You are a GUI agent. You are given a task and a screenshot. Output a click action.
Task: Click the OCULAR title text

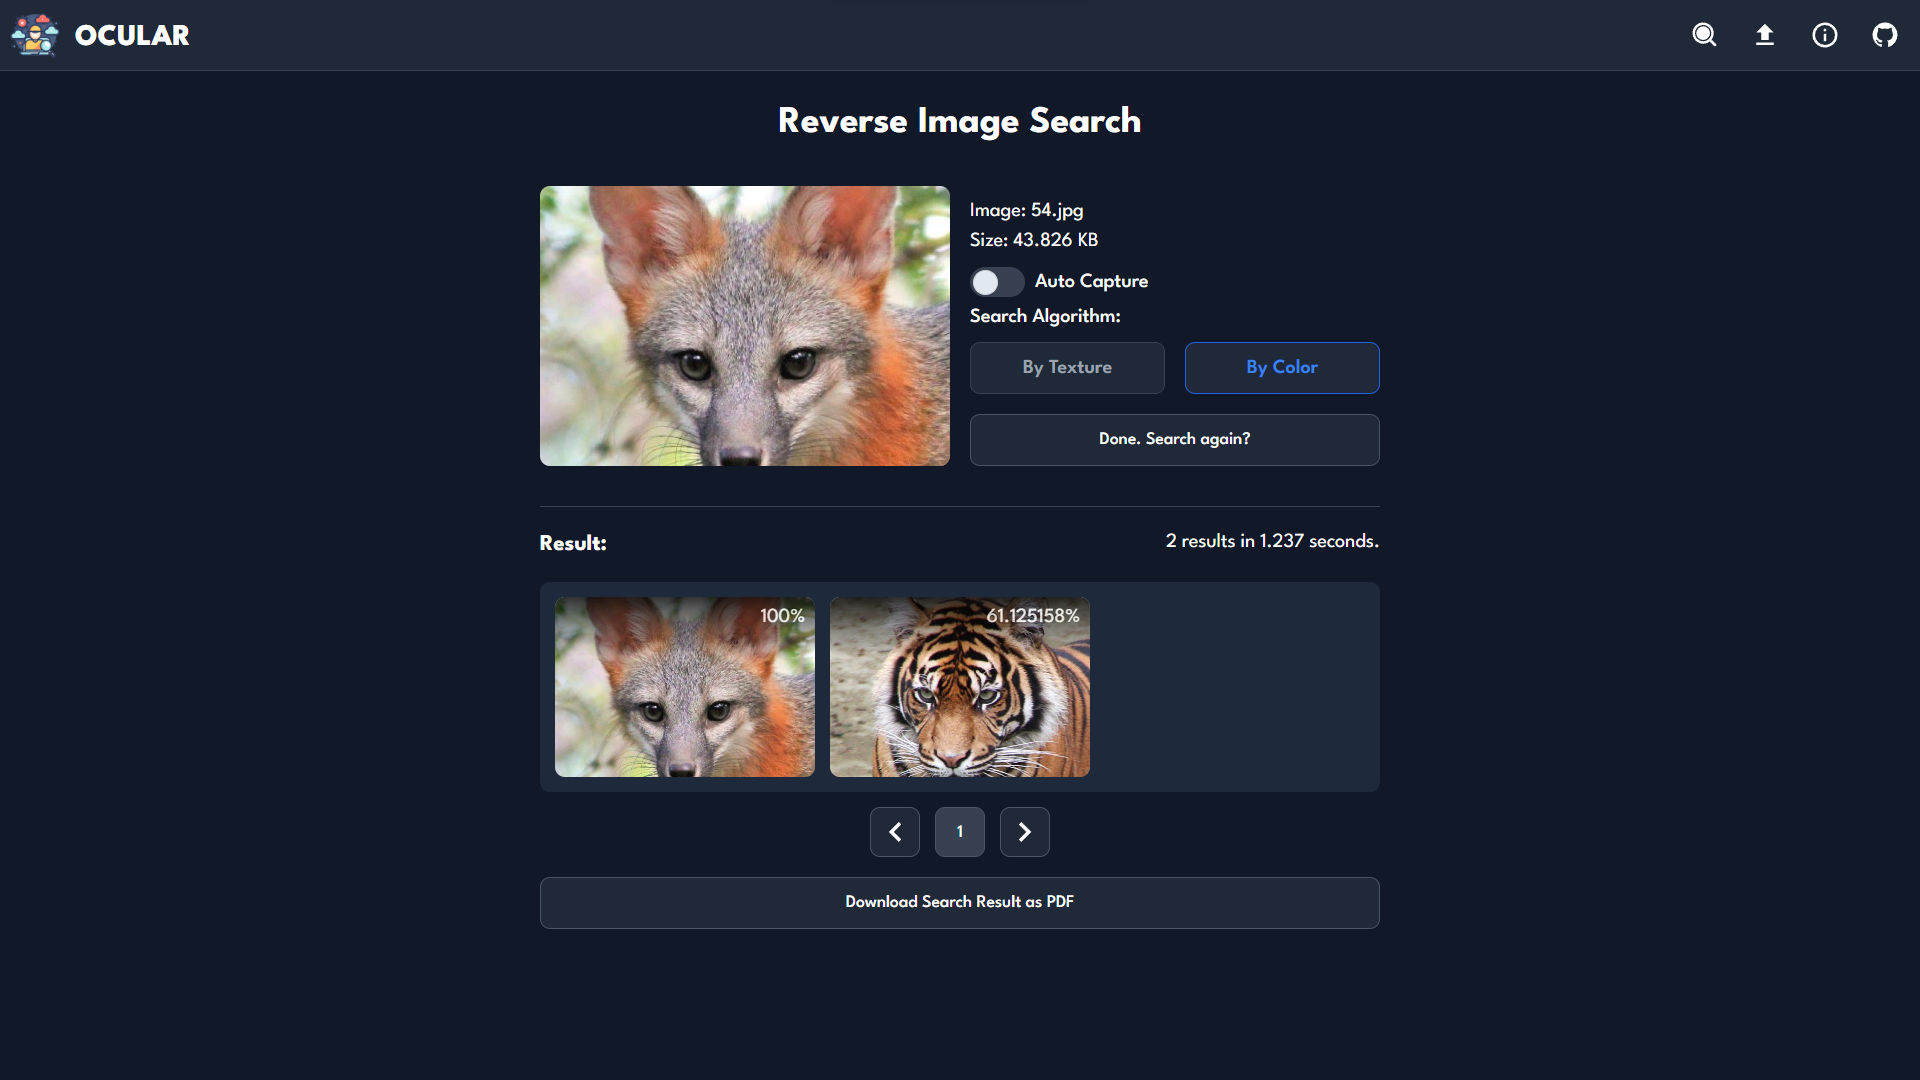click(132, 35)
